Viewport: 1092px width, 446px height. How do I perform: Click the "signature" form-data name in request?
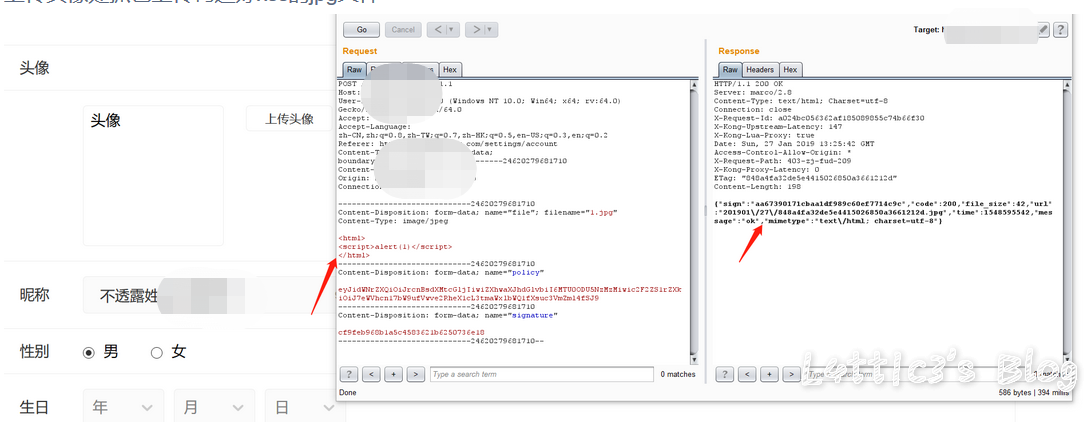point(533,315)
